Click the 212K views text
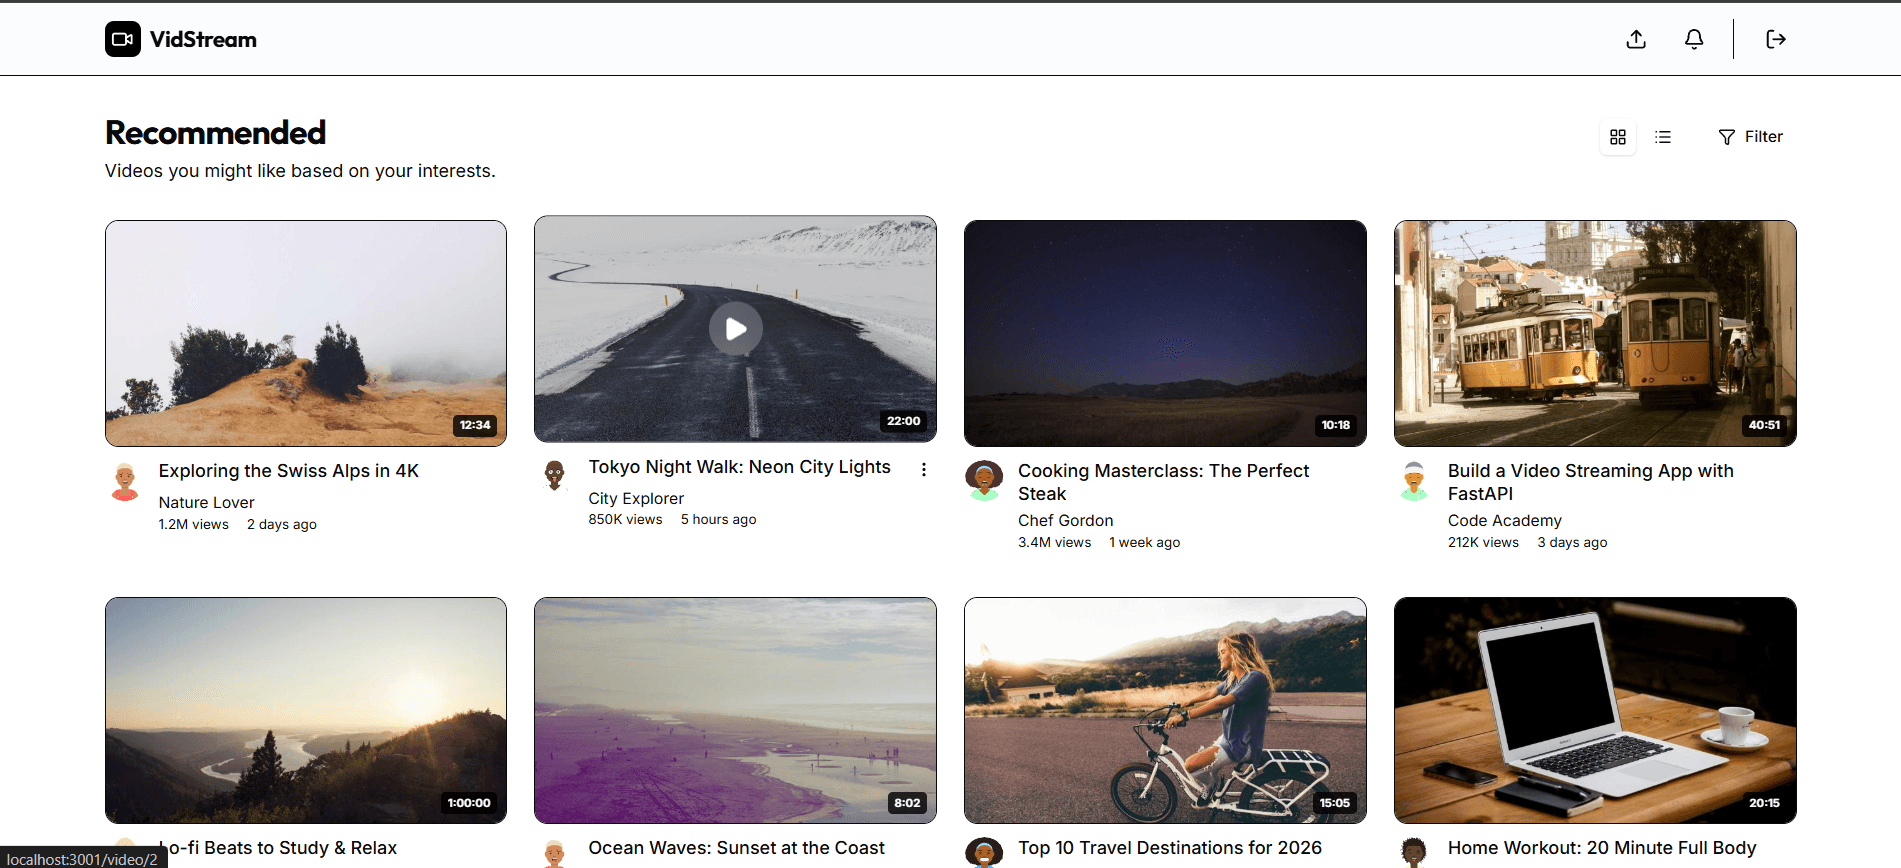The width and height of the screenshot is (1901, 868). (x=1484, y=542)
